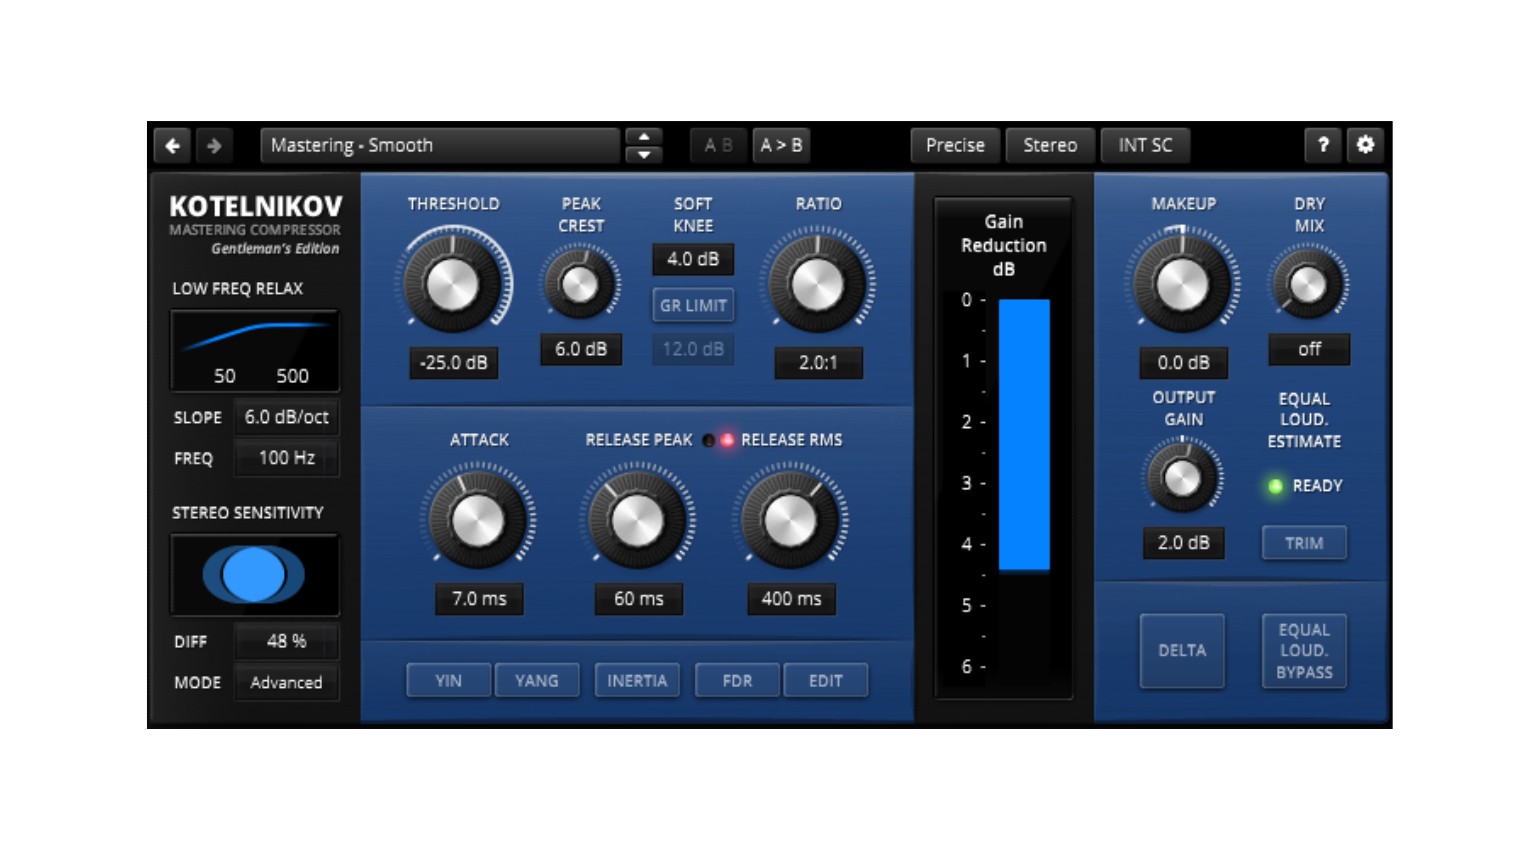
Task: Enable the DELTA monitoring button
Action: (x=1182, y=651)
